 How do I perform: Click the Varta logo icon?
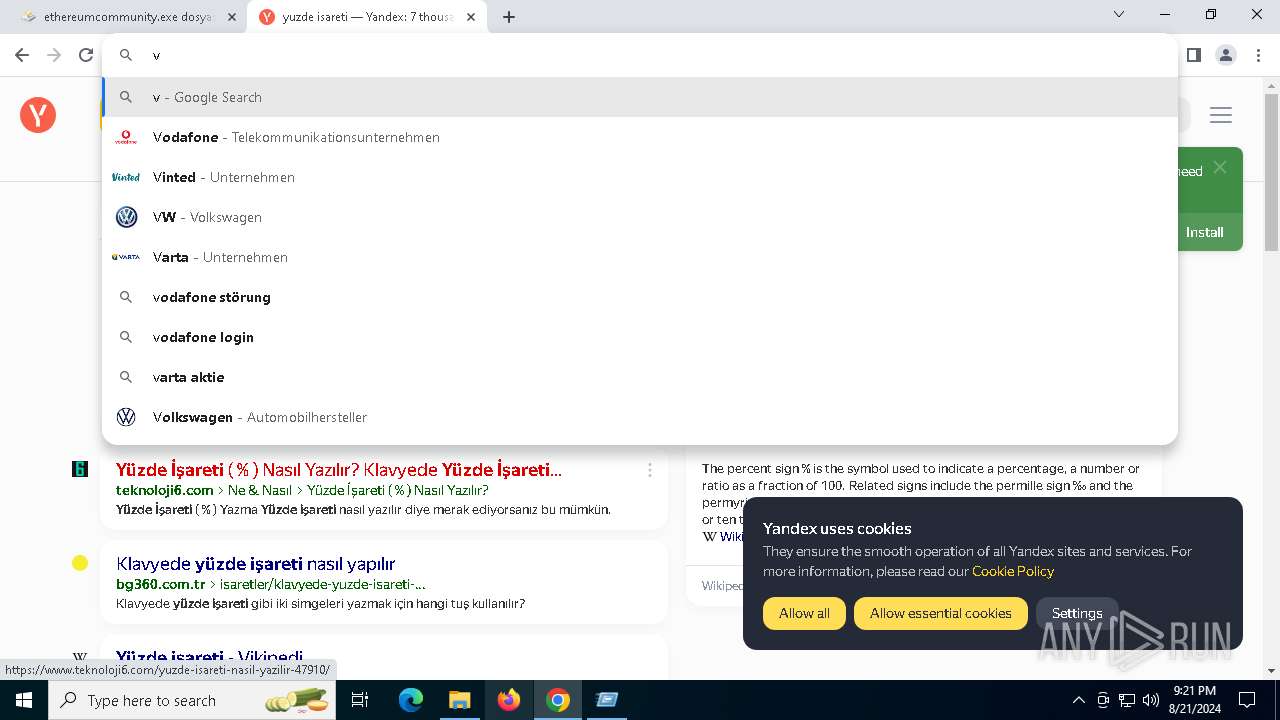coord(126,257)
